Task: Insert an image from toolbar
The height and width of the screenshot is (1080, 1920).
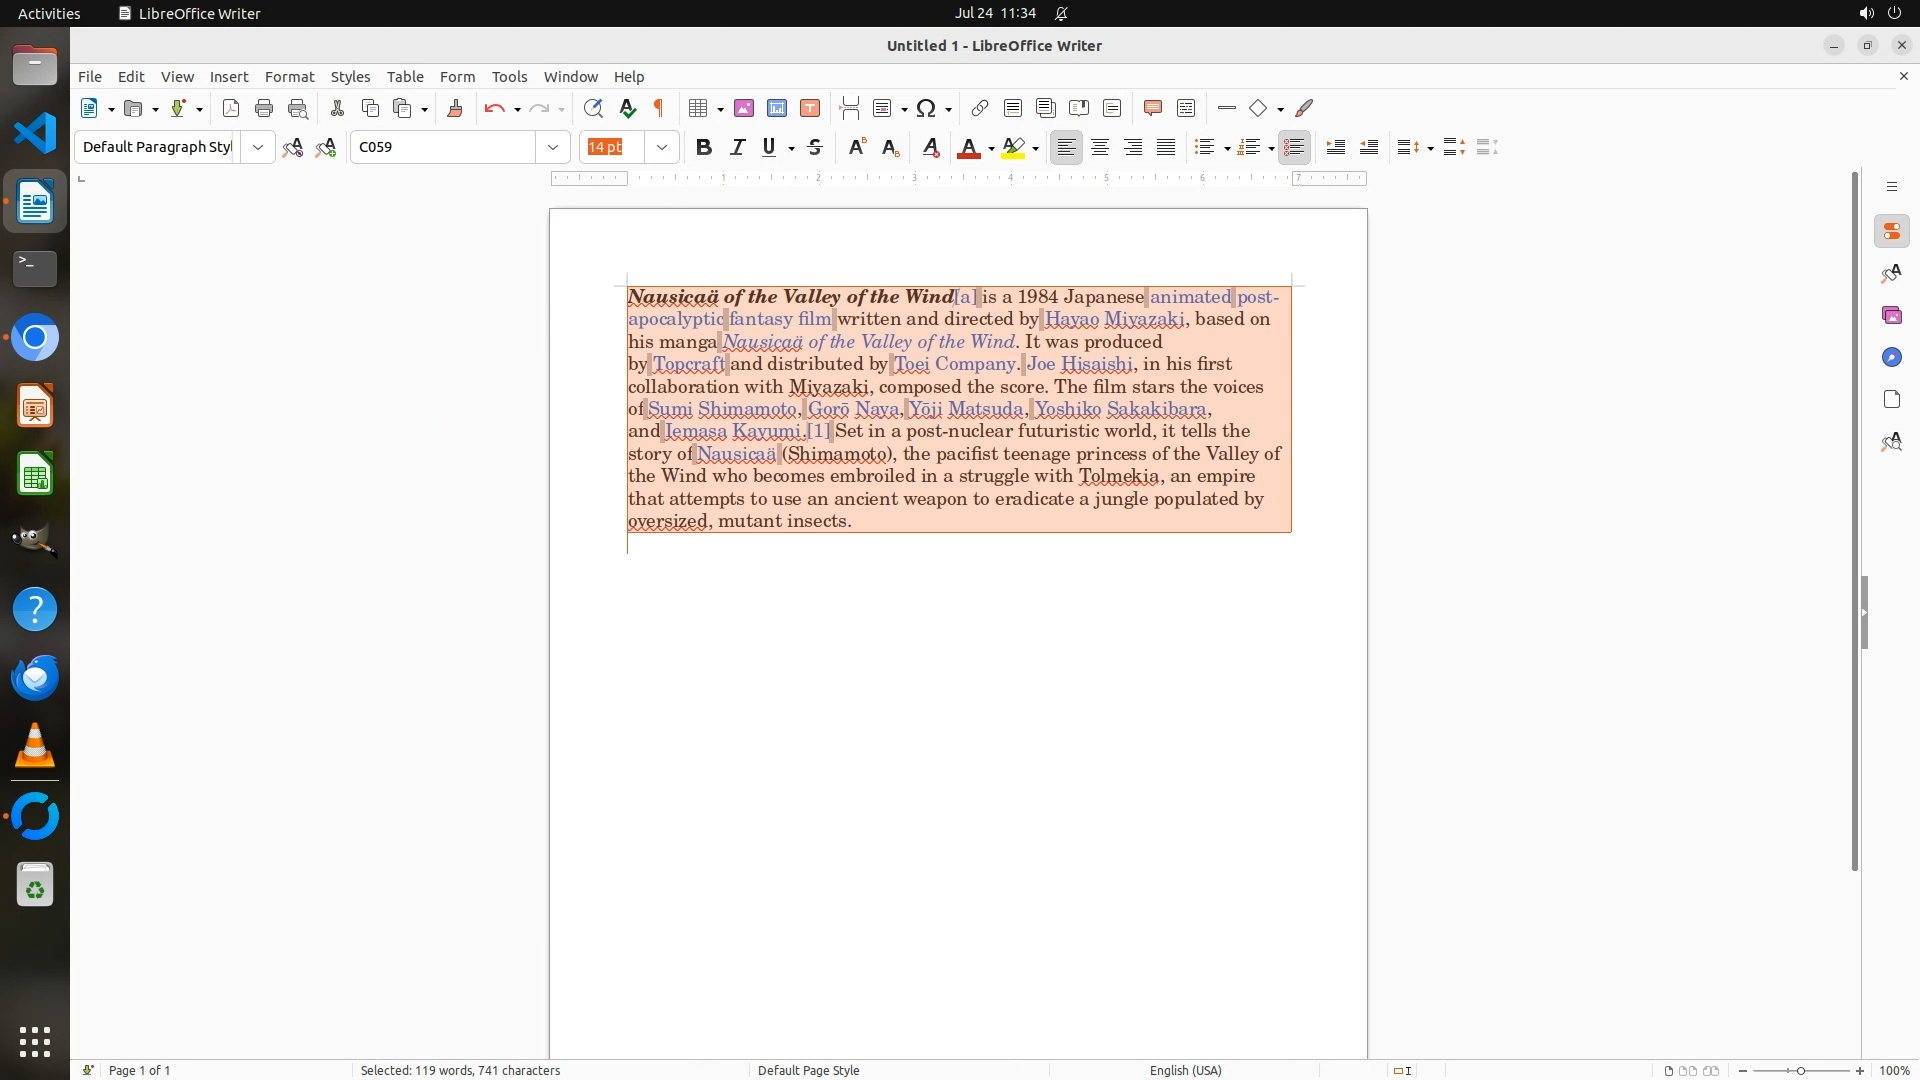Action: coord(744,109)
